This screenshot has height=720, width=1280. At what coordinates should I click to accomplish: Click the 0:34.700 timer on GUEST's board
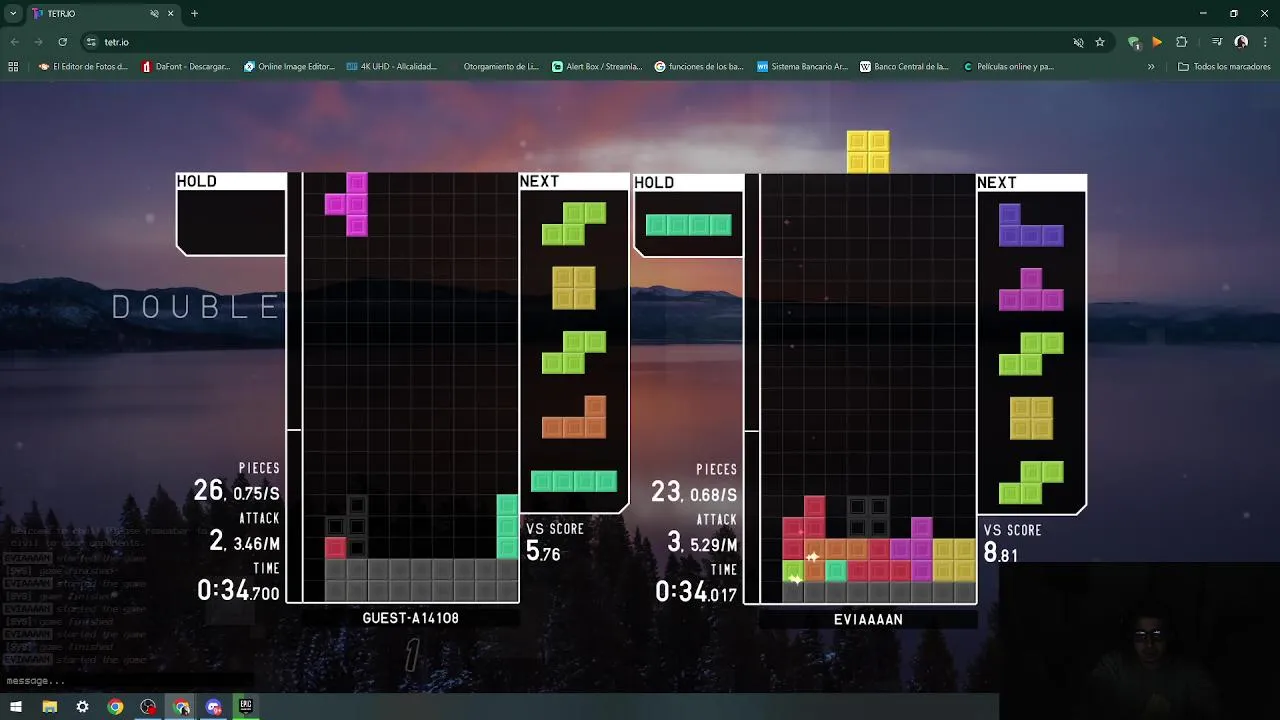pos(238,591)
